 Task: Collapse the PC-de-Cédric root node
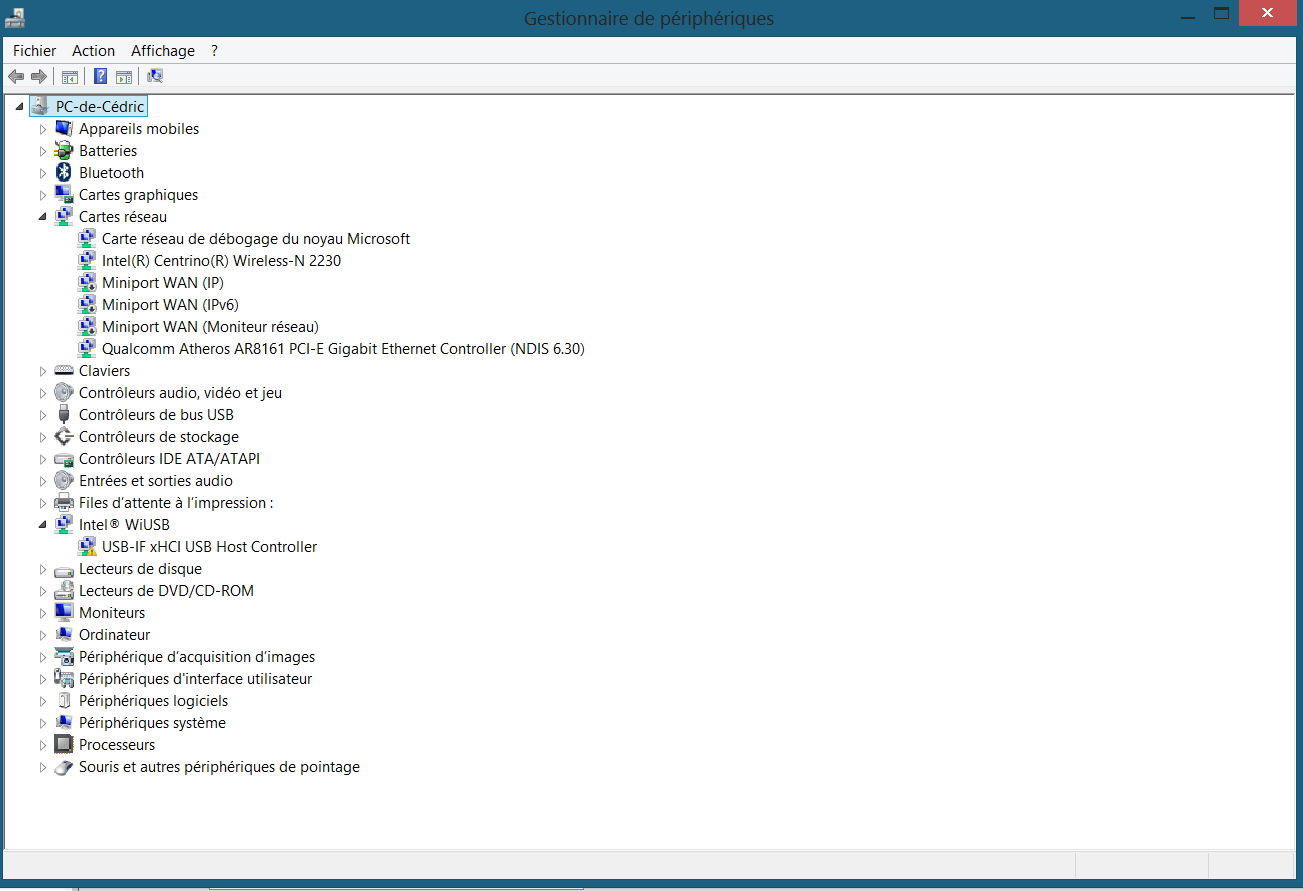click(20, 106)
